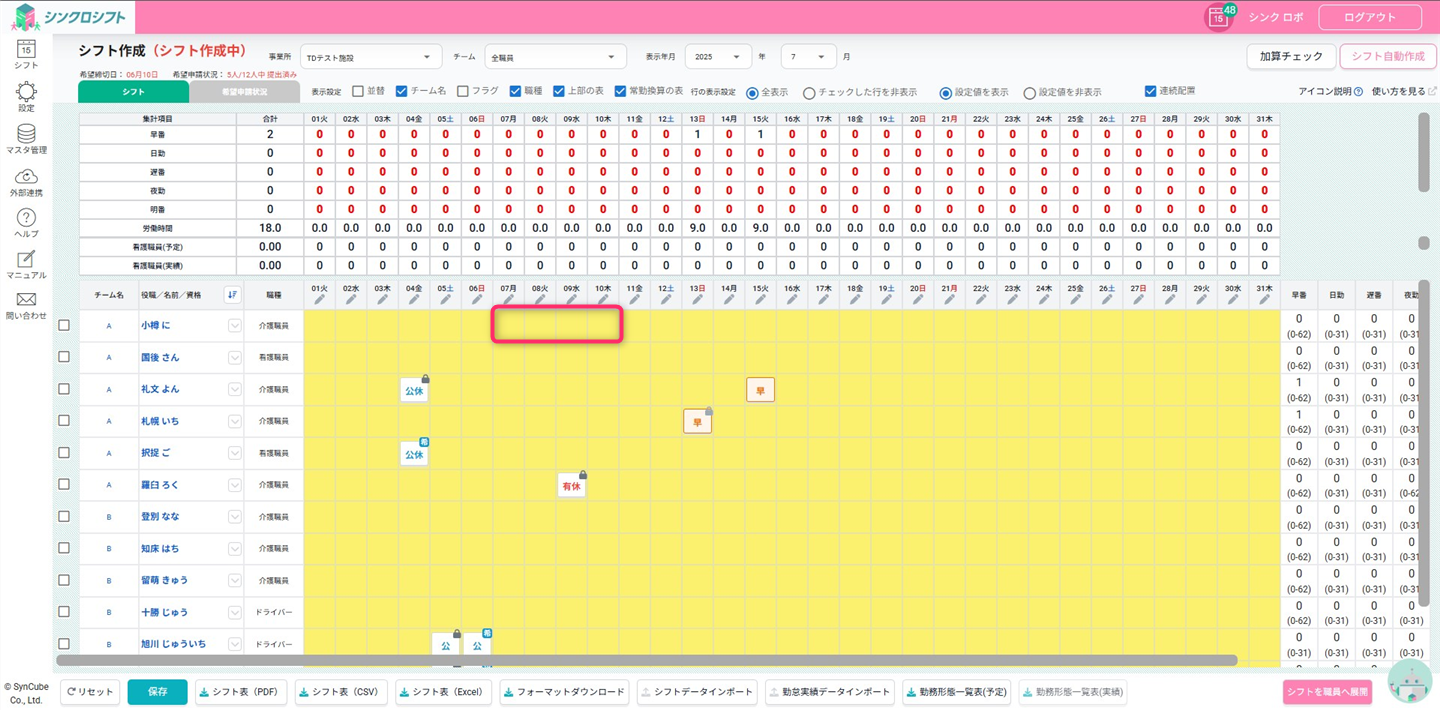Open the 設定 gear icon in sidebar
The width and height of the screenshot is (1440, 710).
pos(26,91)
